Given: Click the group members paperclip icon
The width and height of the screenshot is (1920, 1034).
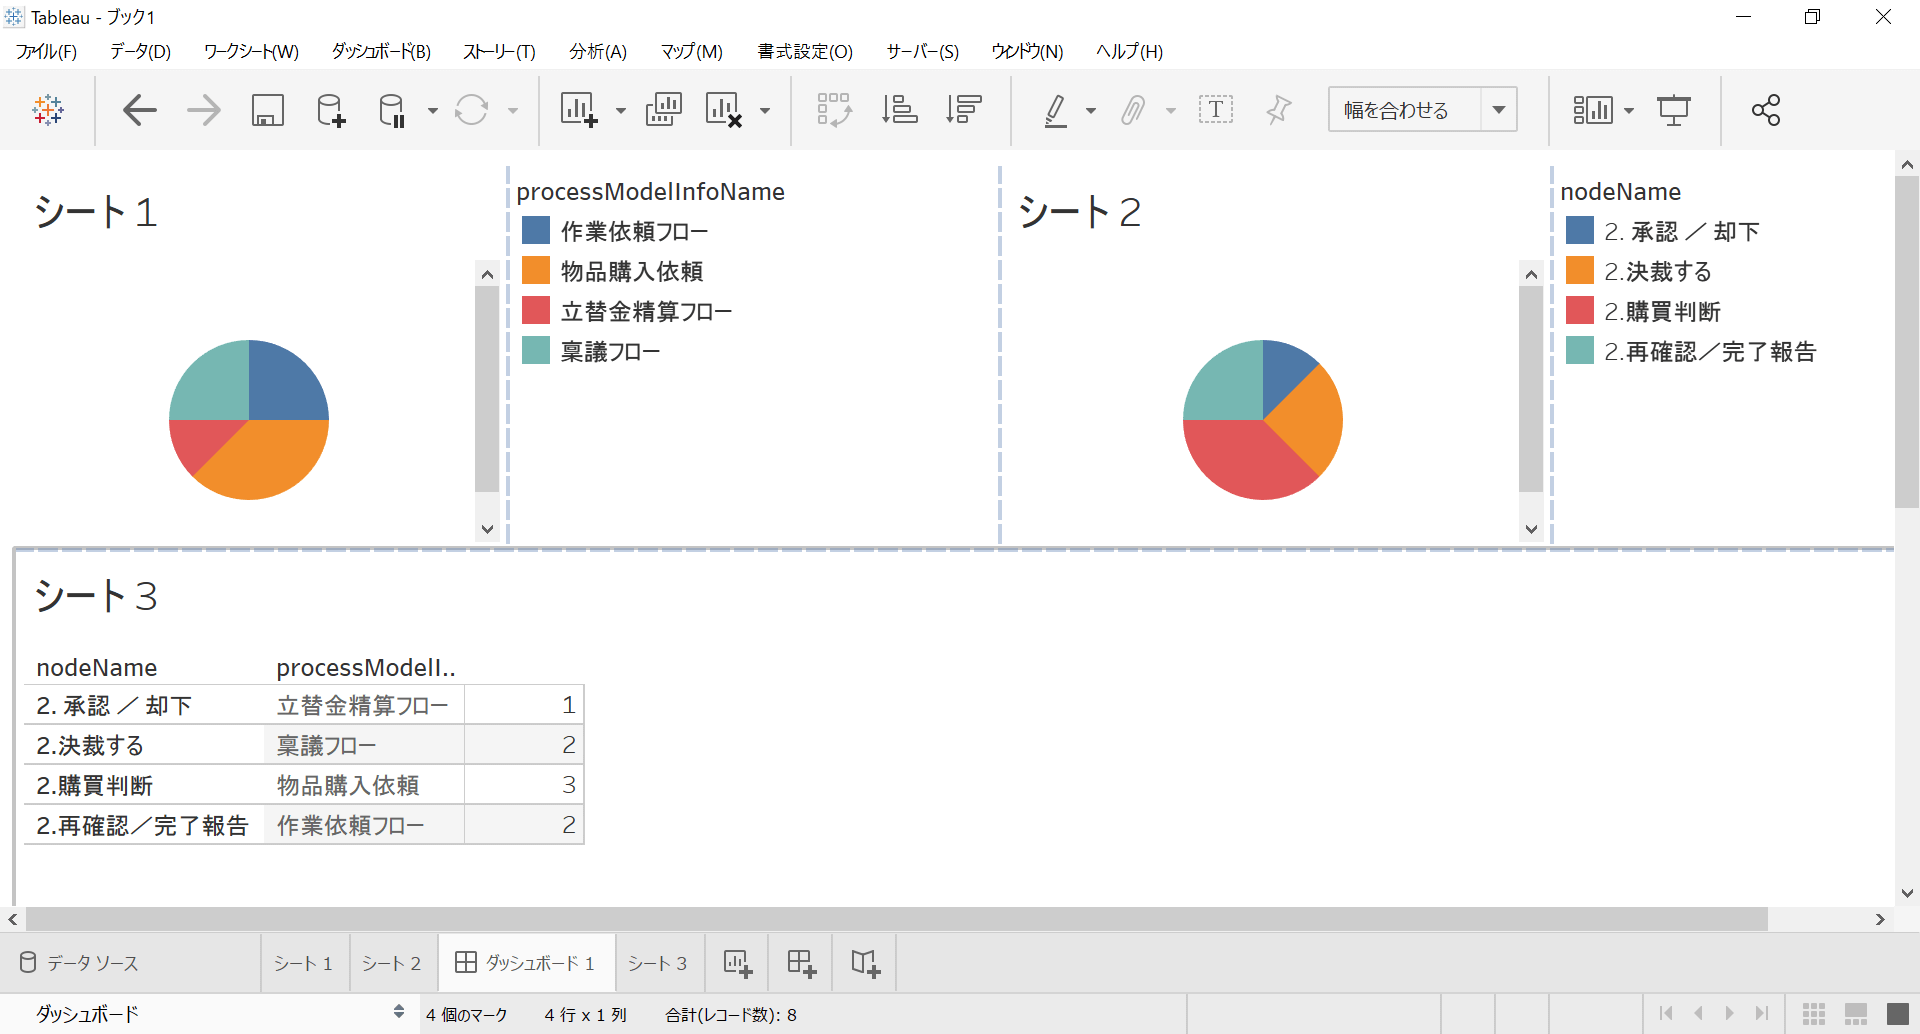Looking at the screenshot, I should tap(1133, 110).
